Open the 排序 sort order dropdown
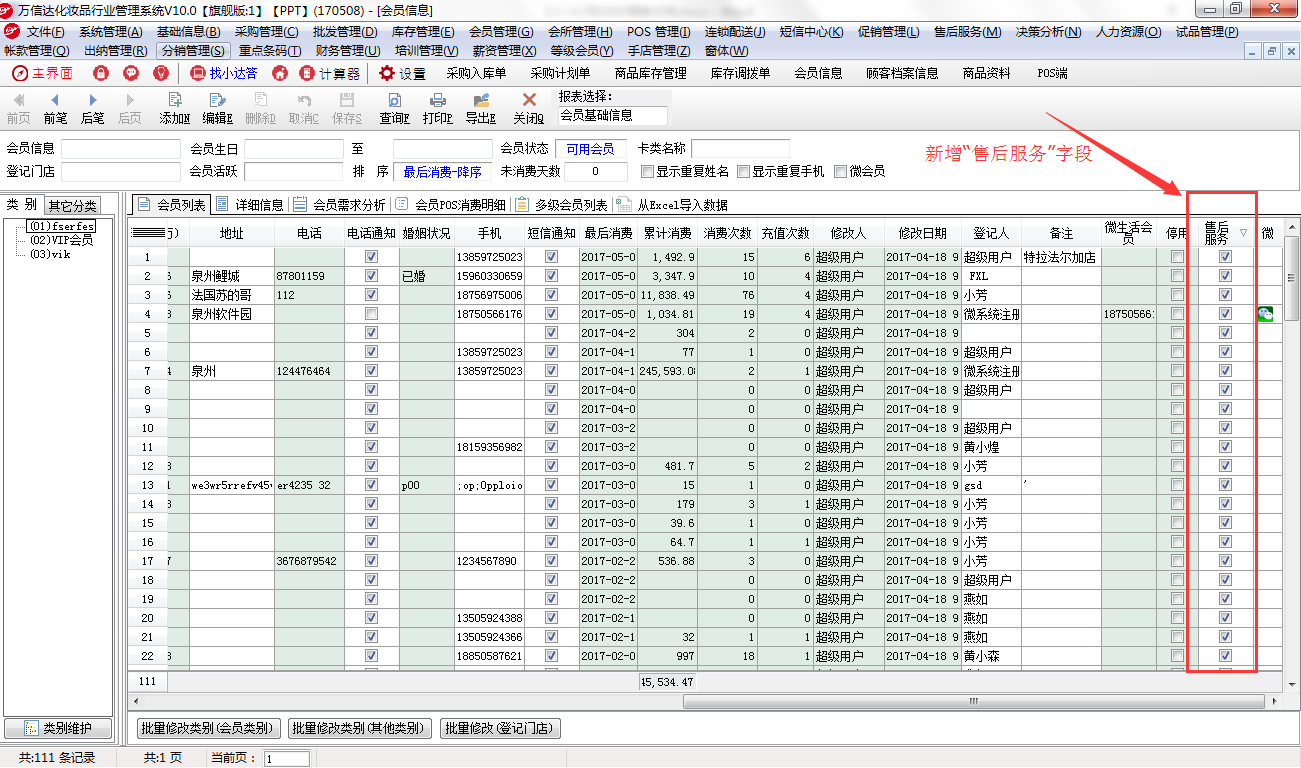The width and height of the screenshot is (1301, 768). click(x=443, y=171)
